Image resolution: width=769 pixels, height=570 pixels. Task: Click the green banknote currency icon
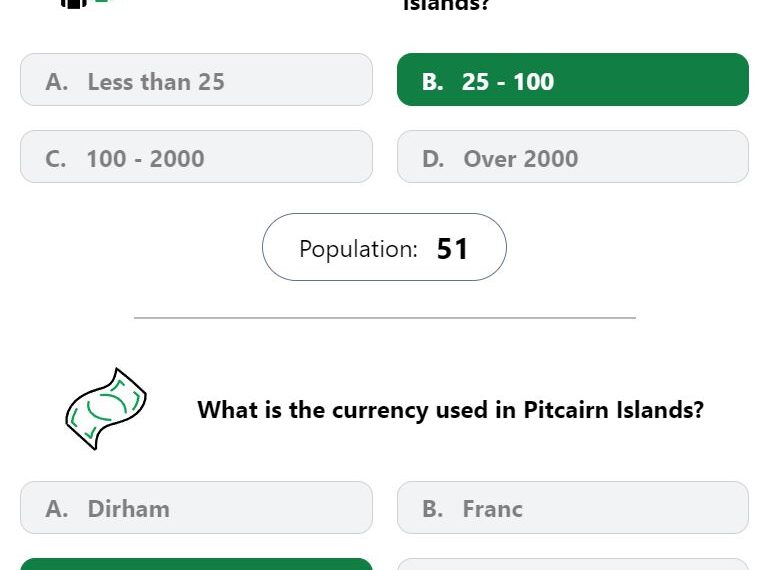pos(105,408)
